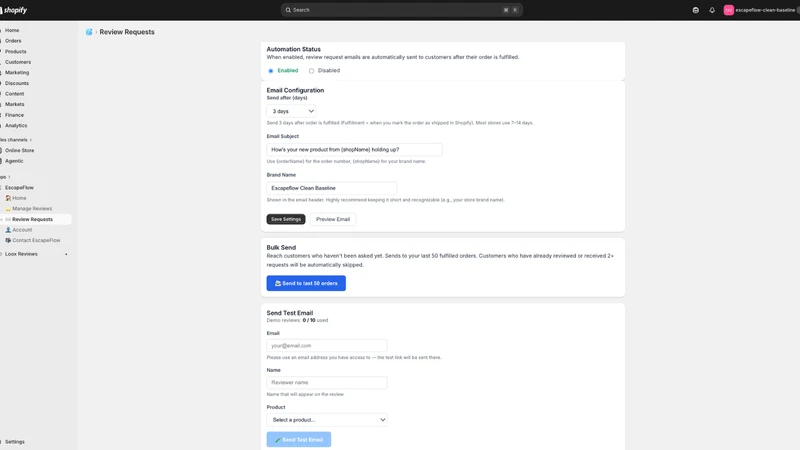Open the notifications bell
The image size is (800, 450).
point(712,10)
